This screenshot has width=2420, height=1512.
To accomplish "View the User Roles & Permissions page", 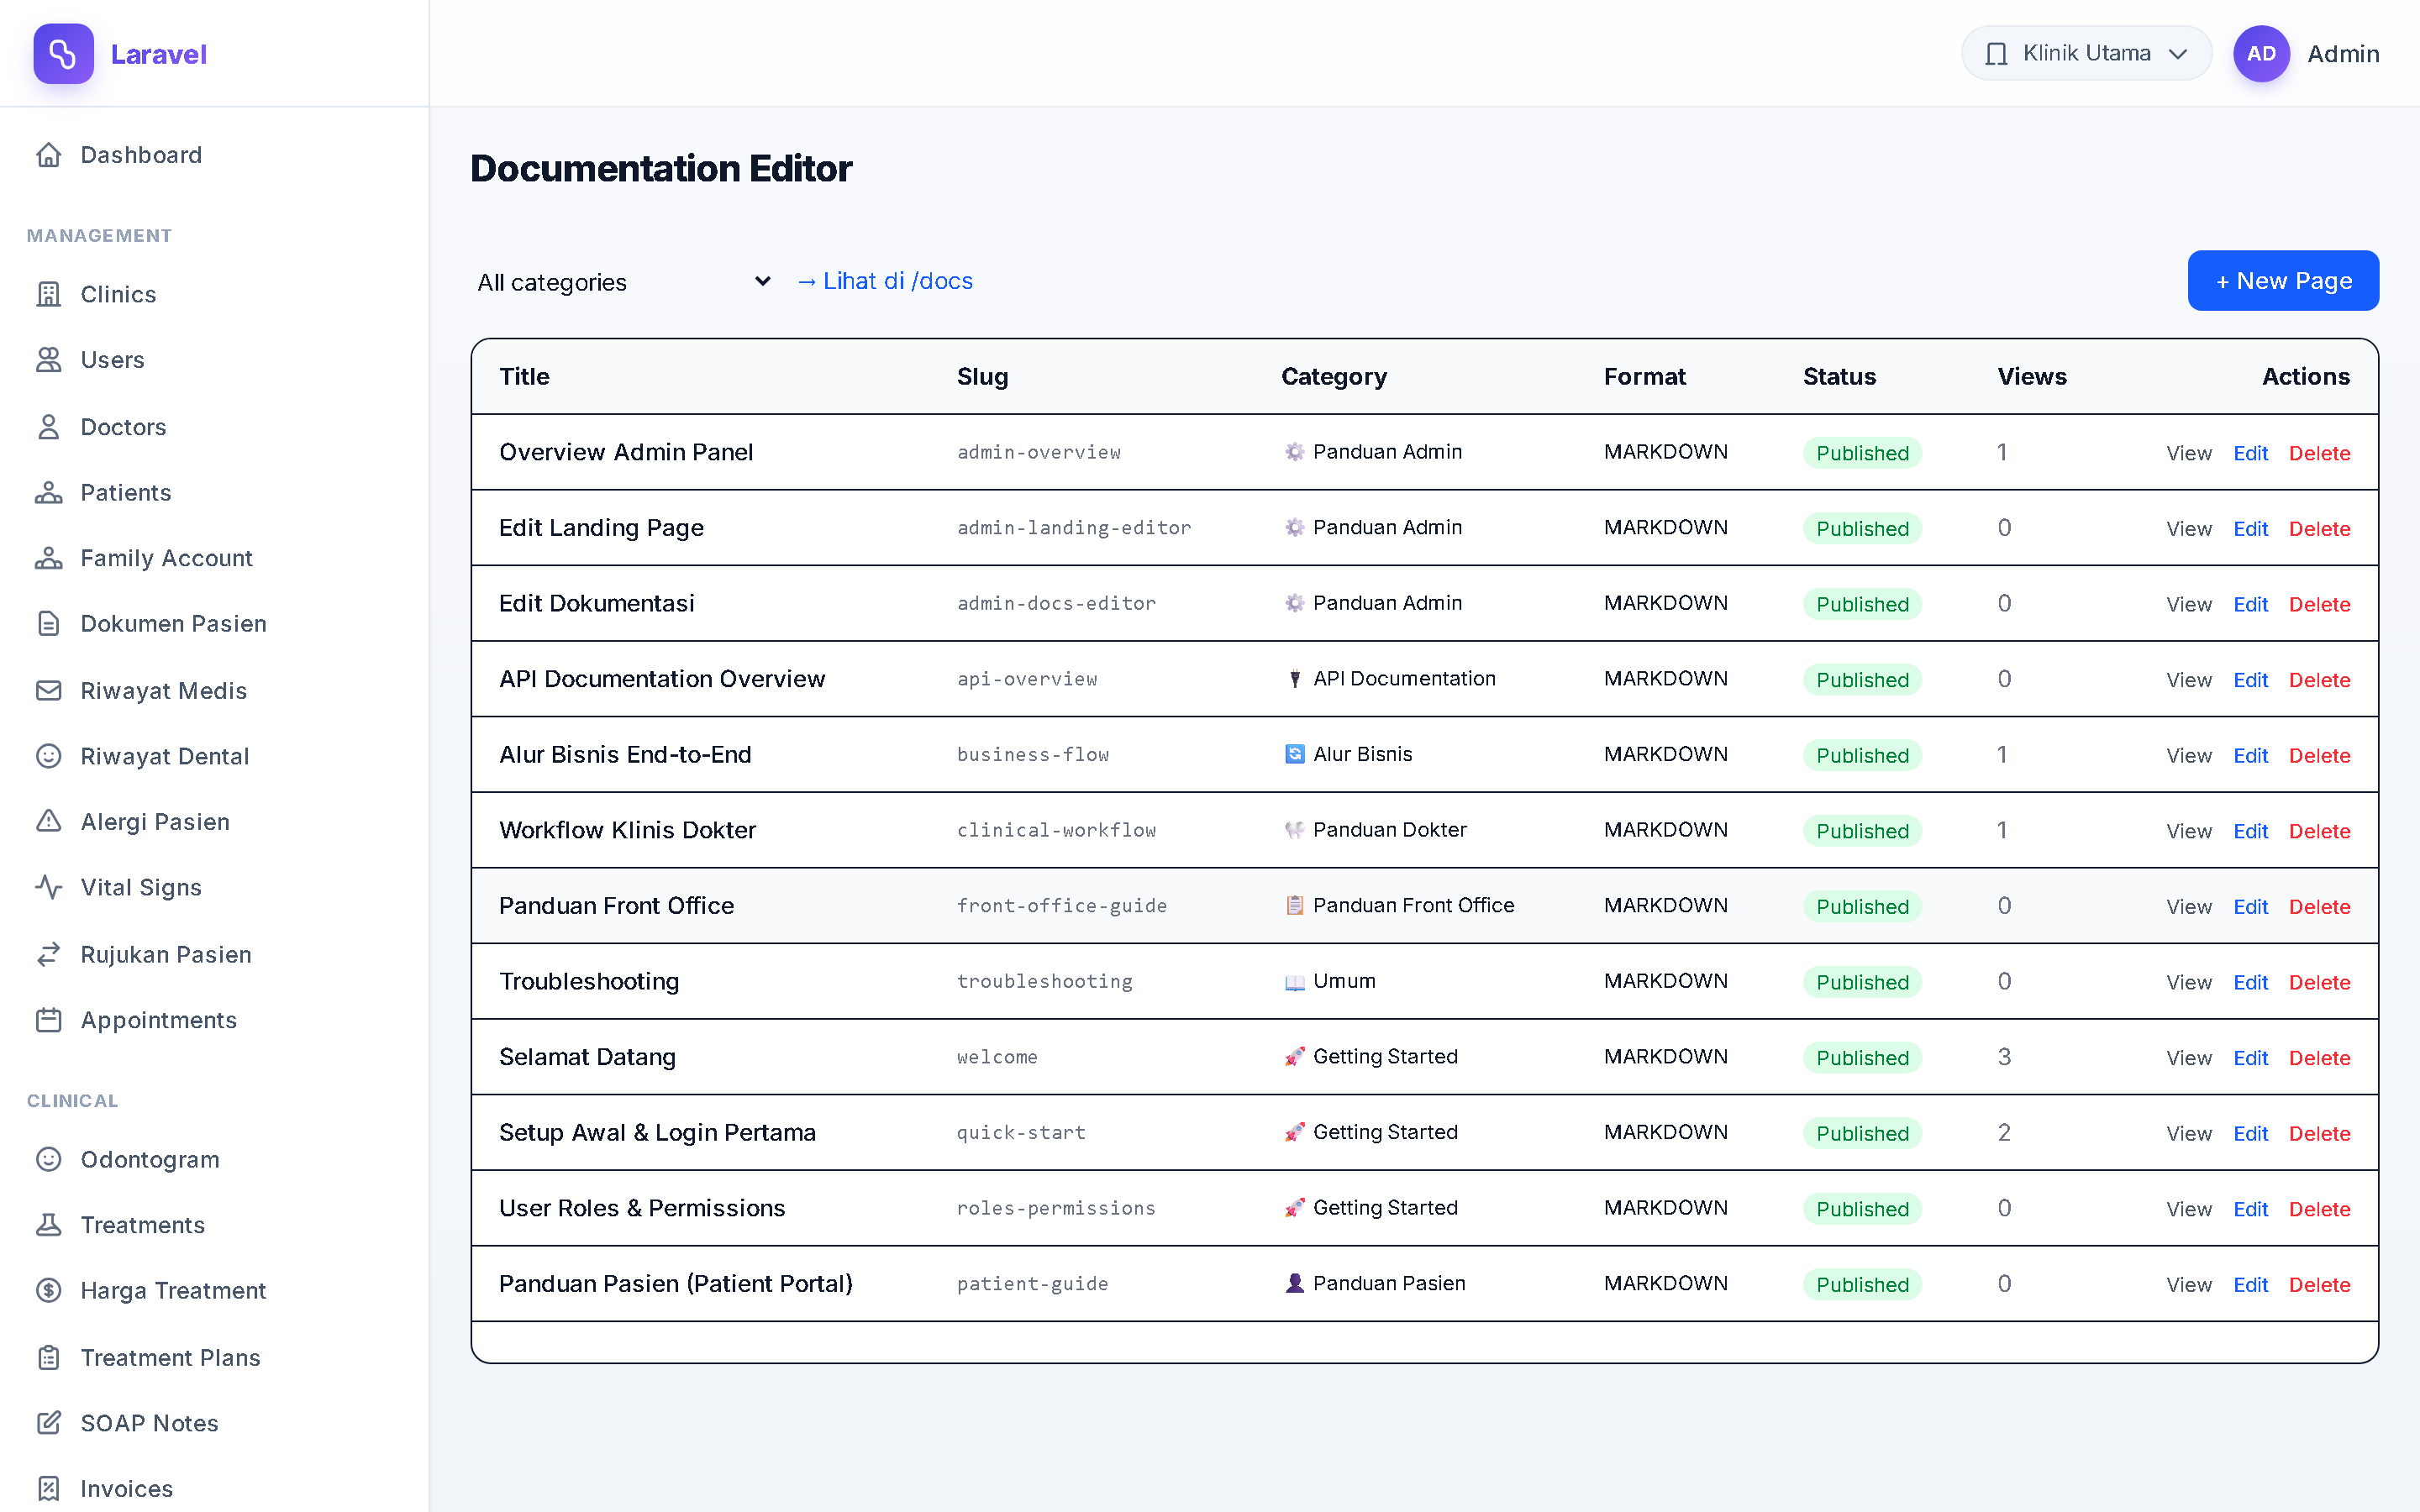I will click(x=2188, y=1209).
